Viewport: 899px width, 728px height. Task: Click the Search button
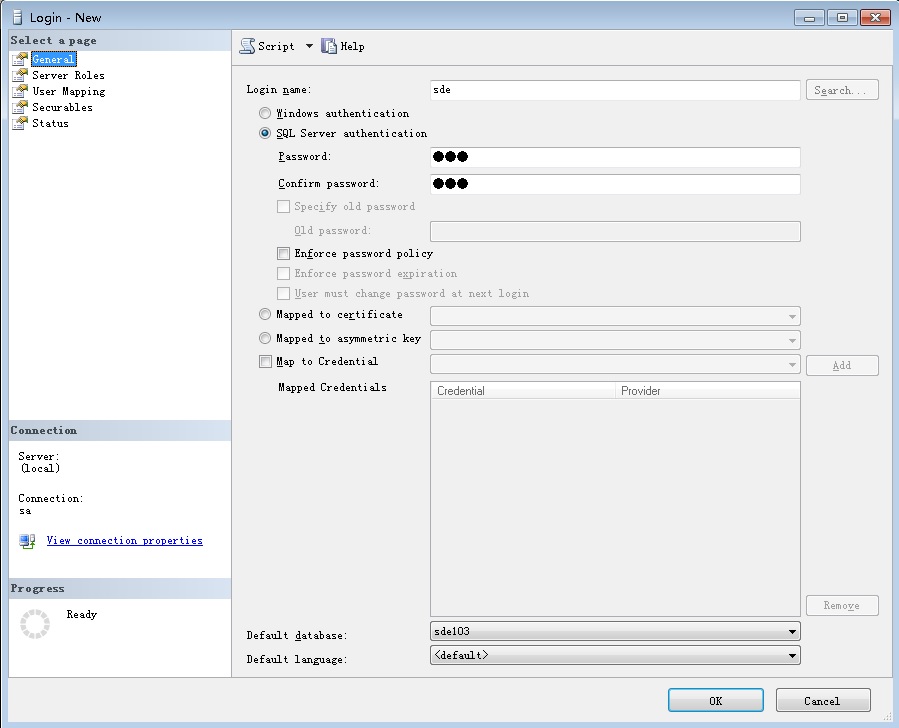coord(842,90)
